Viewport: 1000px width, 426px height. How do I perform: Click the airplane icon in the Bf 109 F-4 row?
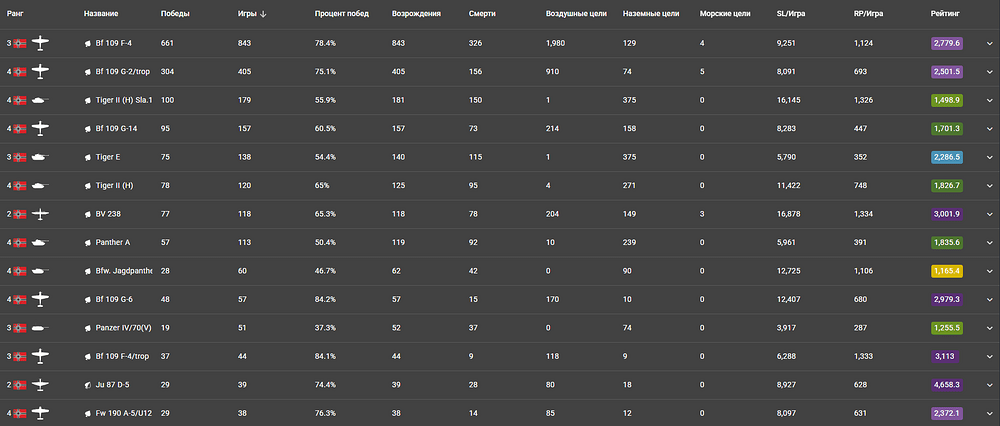tap(40, 43)
